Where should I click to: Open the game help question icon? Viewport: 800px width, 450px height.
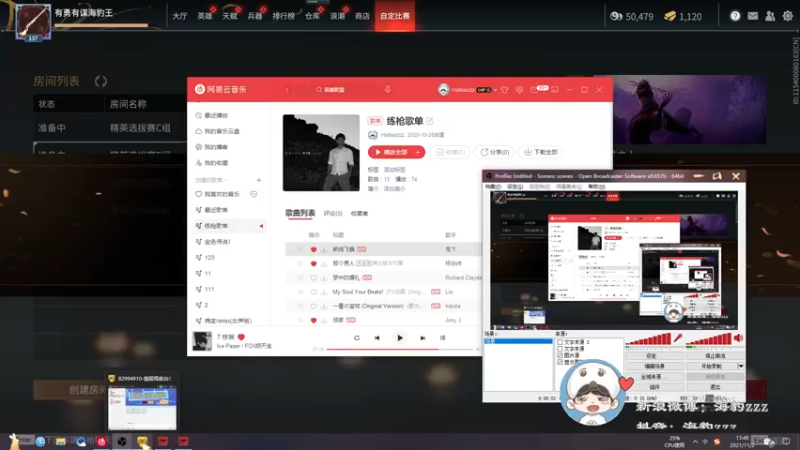pos(735,16)
